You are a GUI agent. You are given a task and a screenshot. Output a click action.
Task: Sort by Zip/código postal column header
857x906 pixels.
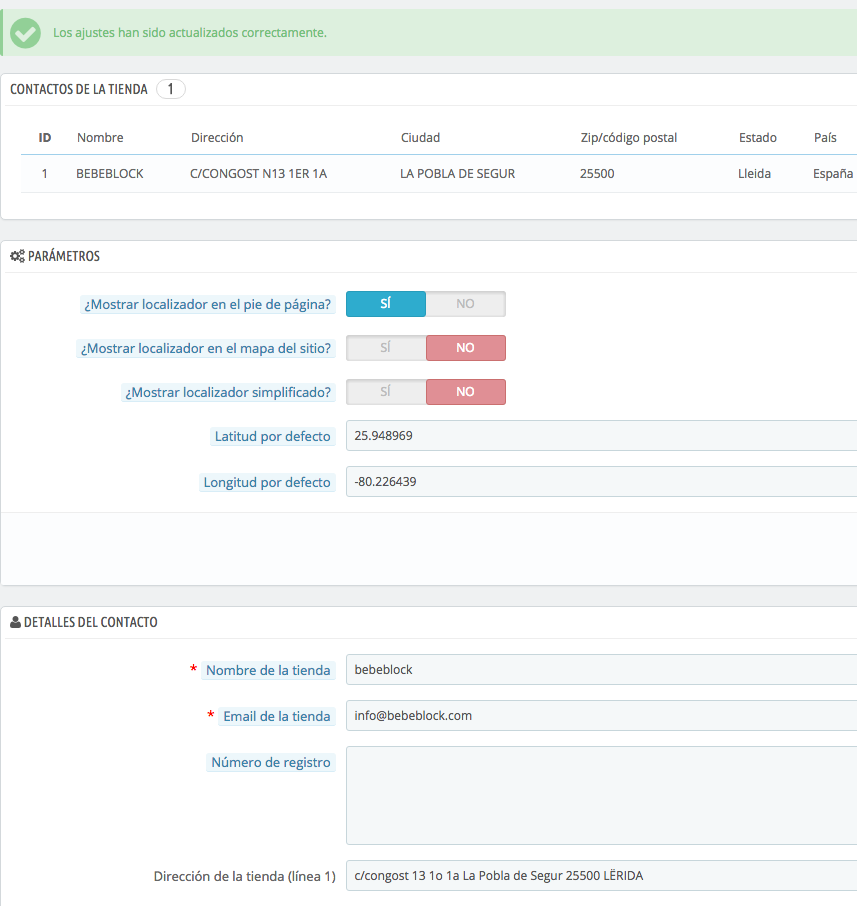tap(629, 138)
